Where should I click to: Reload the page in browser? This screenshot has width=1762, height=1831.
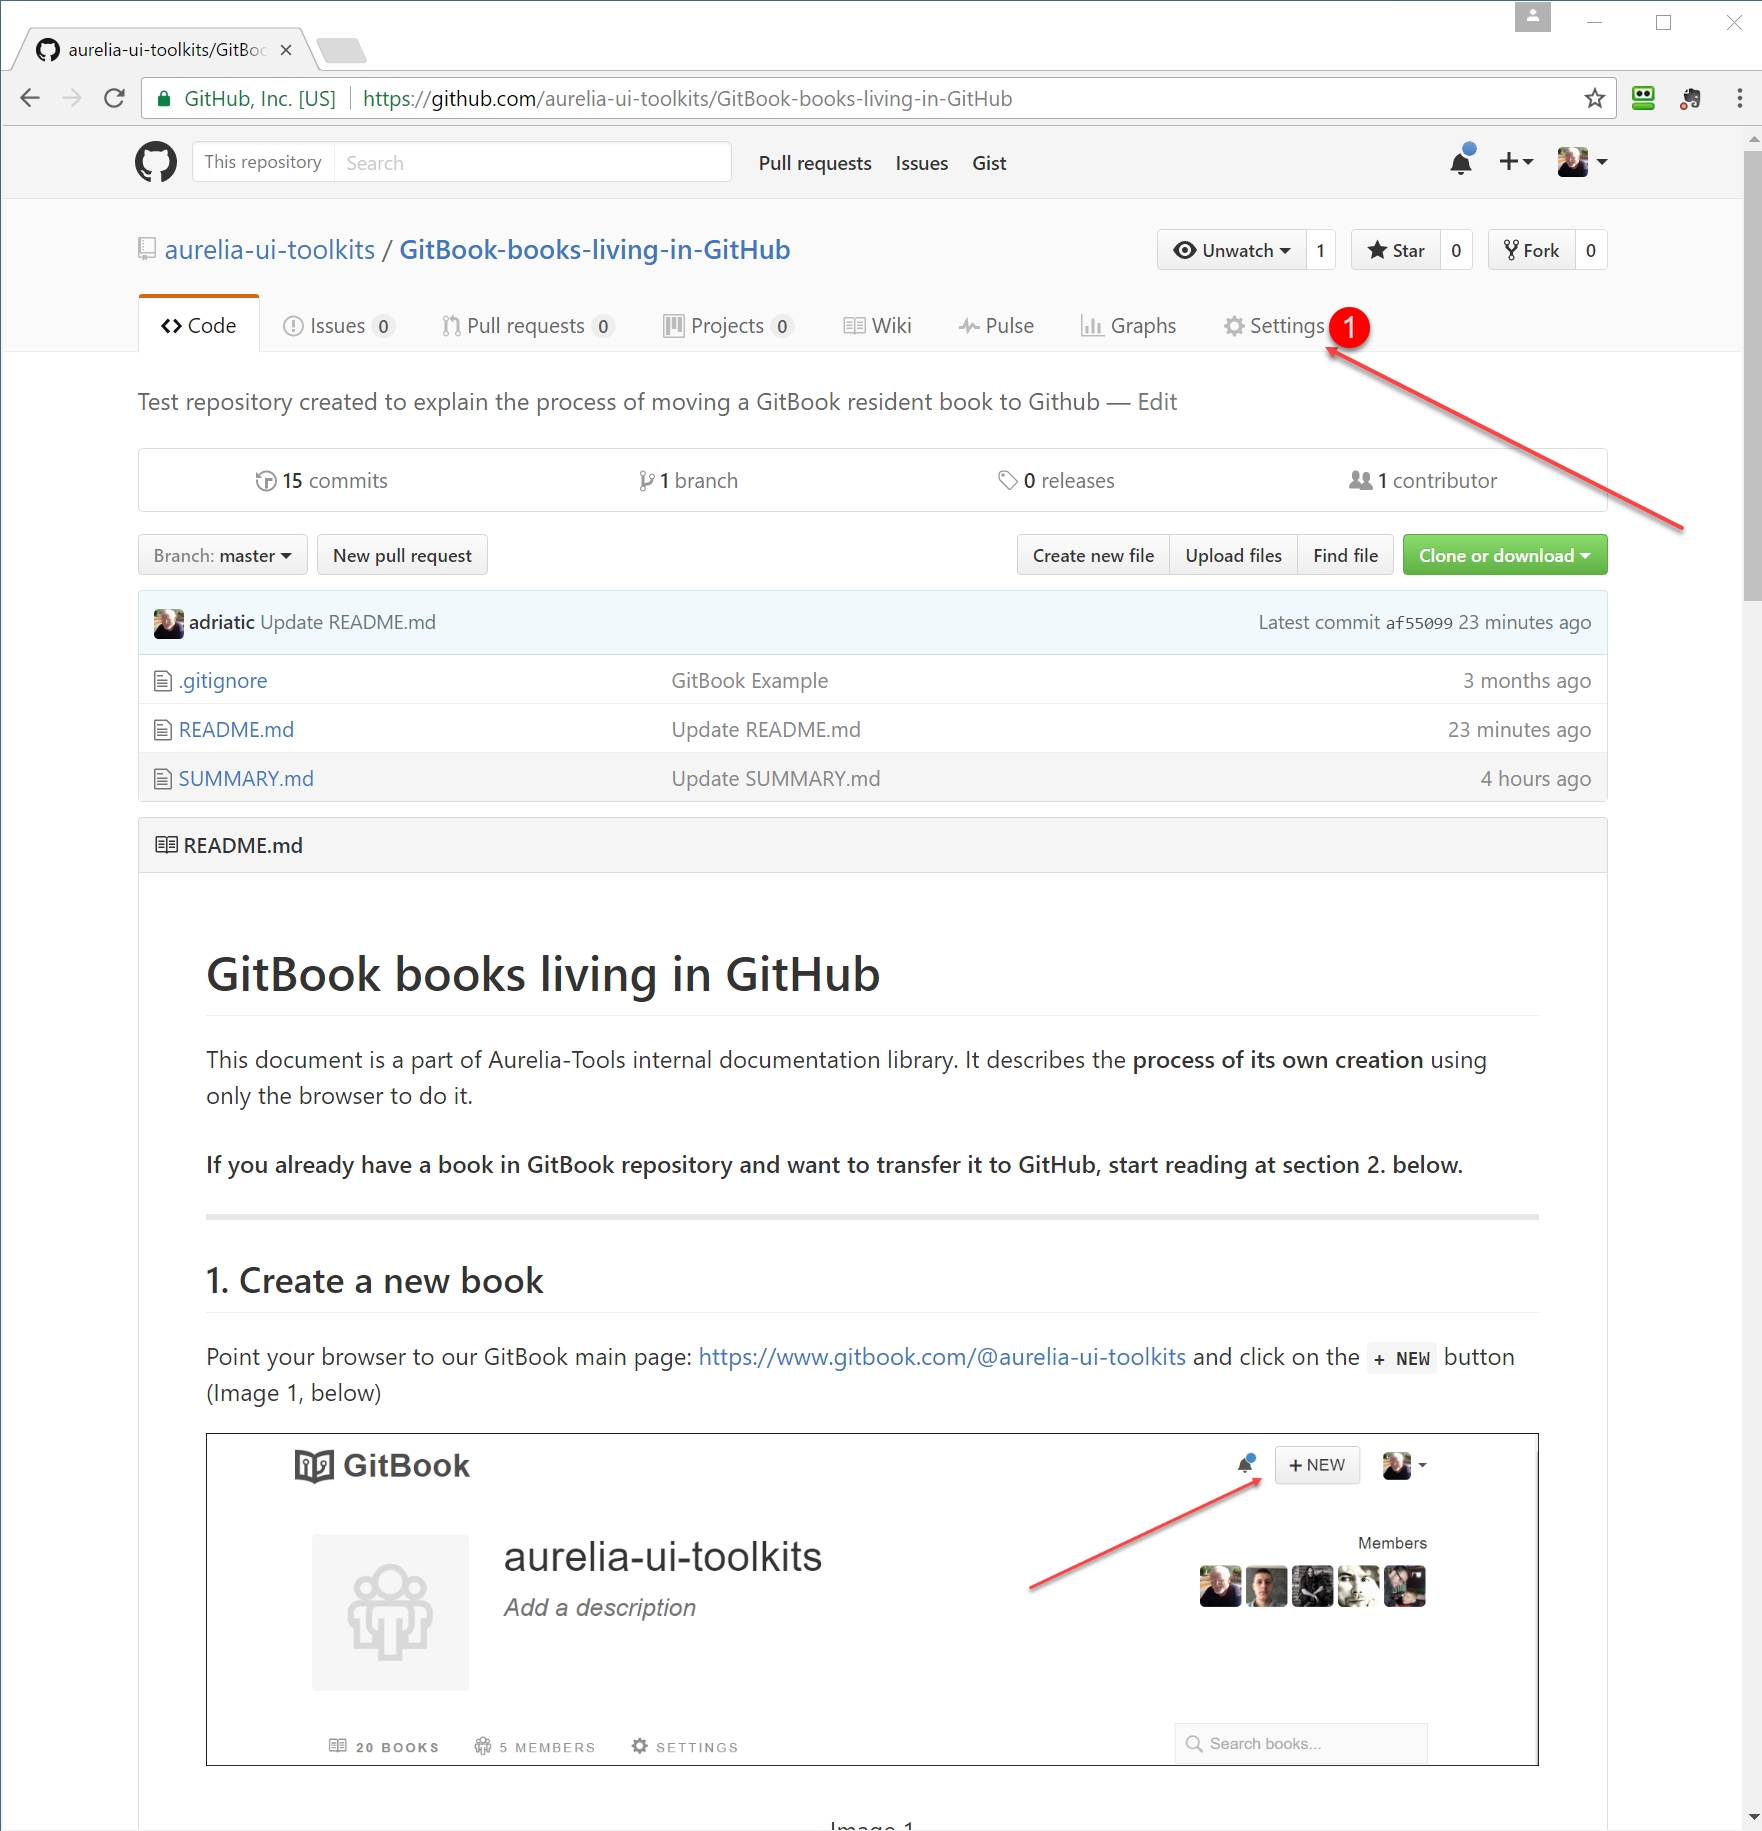coord(115,98)
